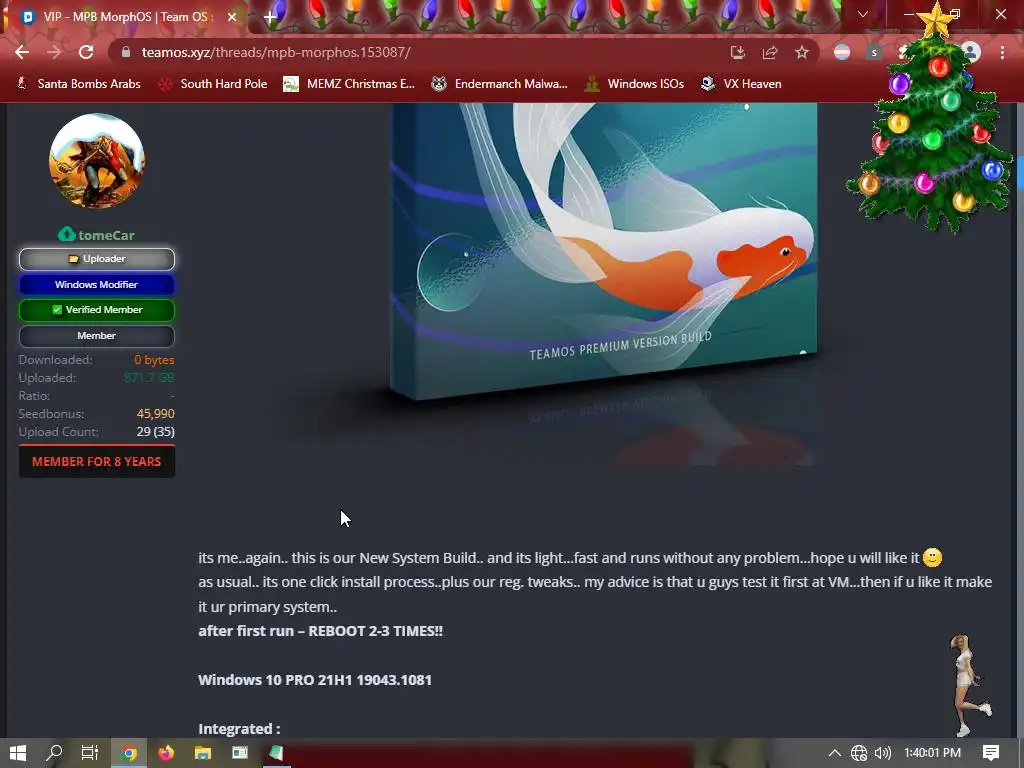
Task: Open the tab search chevron
Action: (863, 14)
